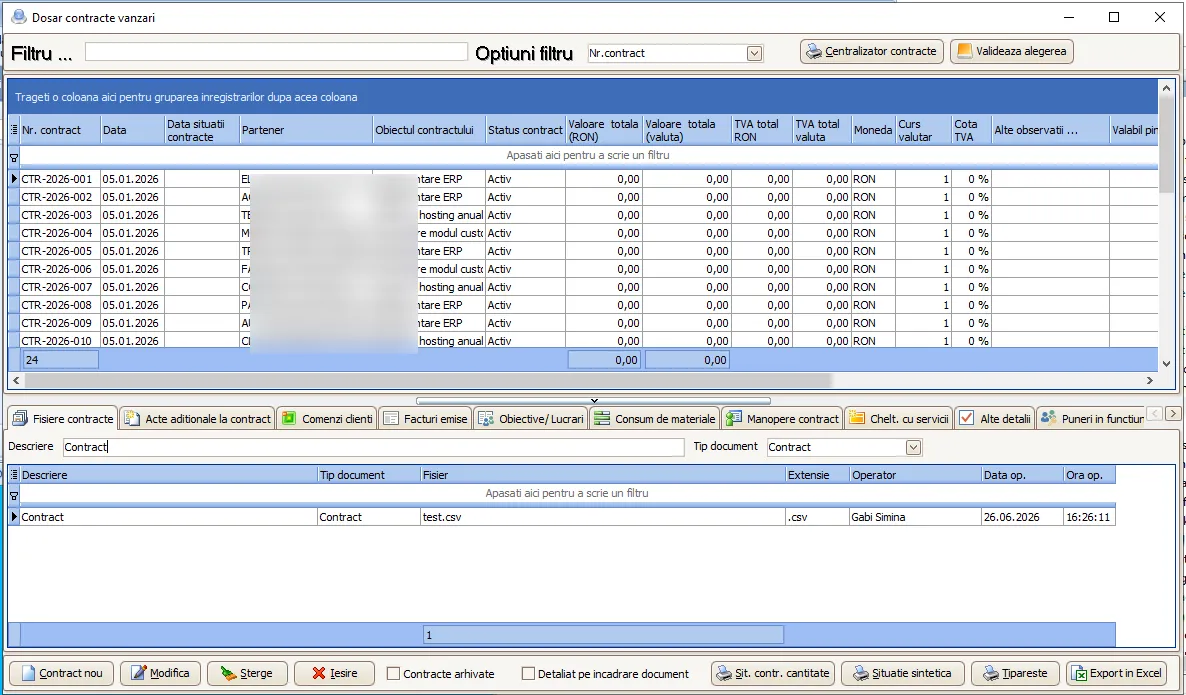Click files grid filter row icon
1186x695 pixels.
coord(14,495)
